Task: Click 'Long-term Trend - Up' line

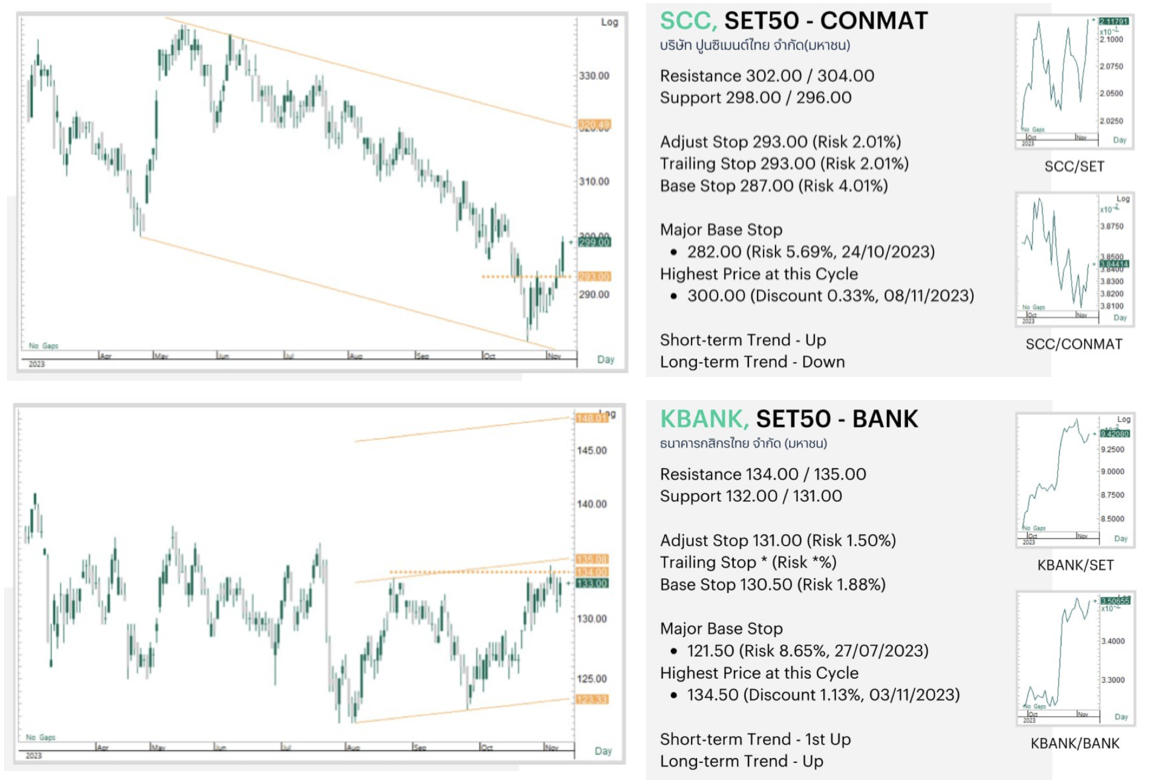Action: (741, 761)
